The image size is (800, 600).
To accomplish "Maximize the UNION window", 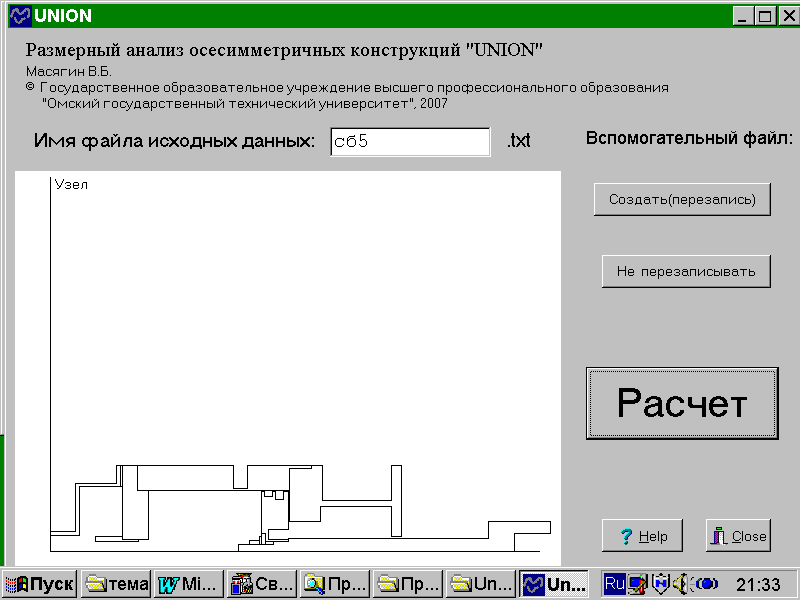I will (765, 16).
